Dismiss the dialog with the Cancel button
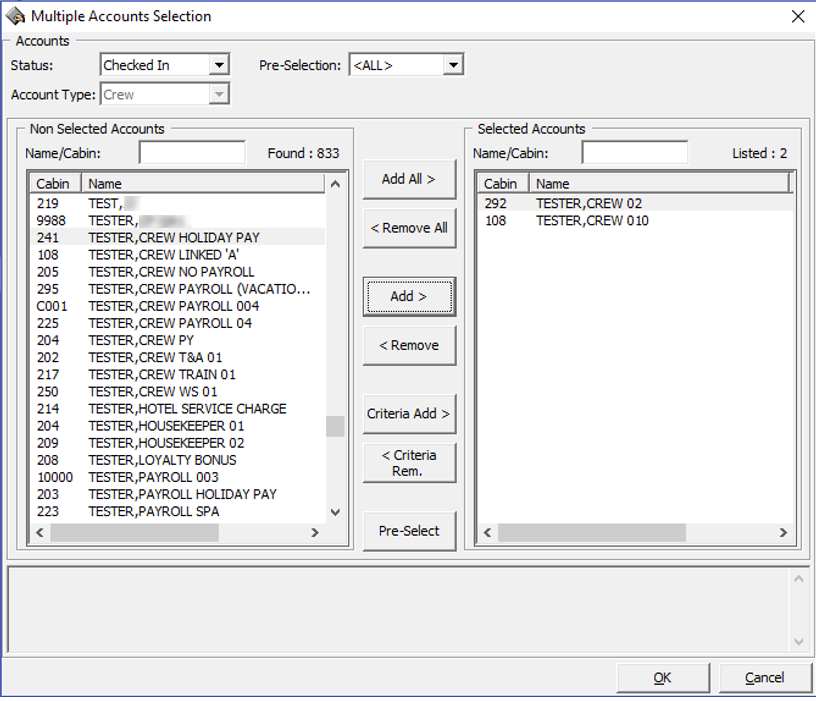816x701 pixels. 764,677
